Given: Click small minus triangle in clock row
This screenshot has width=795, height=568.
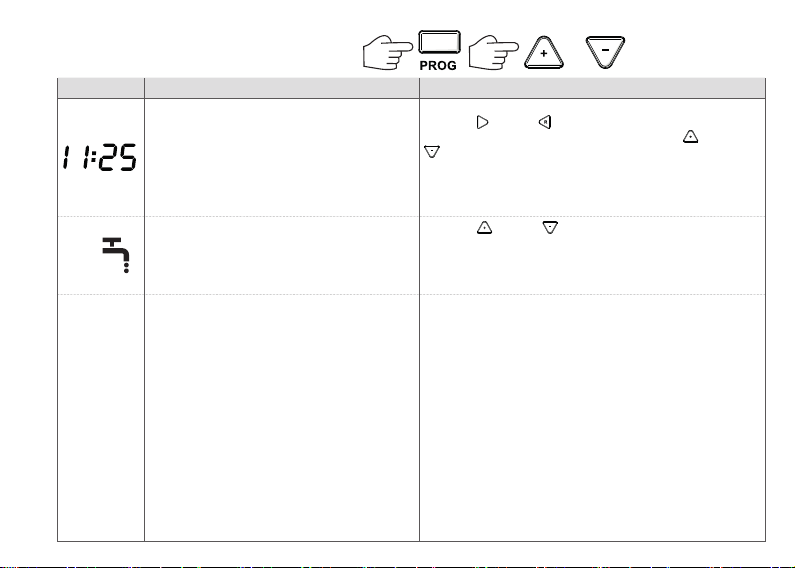Looking at the screenshot, I should 432,151.
